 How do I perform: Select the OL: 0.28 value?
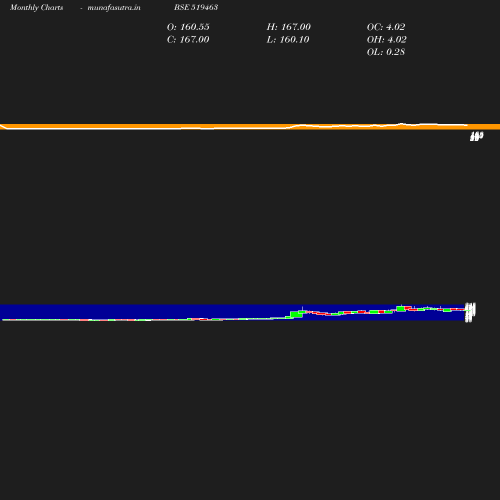click(386, 52)
